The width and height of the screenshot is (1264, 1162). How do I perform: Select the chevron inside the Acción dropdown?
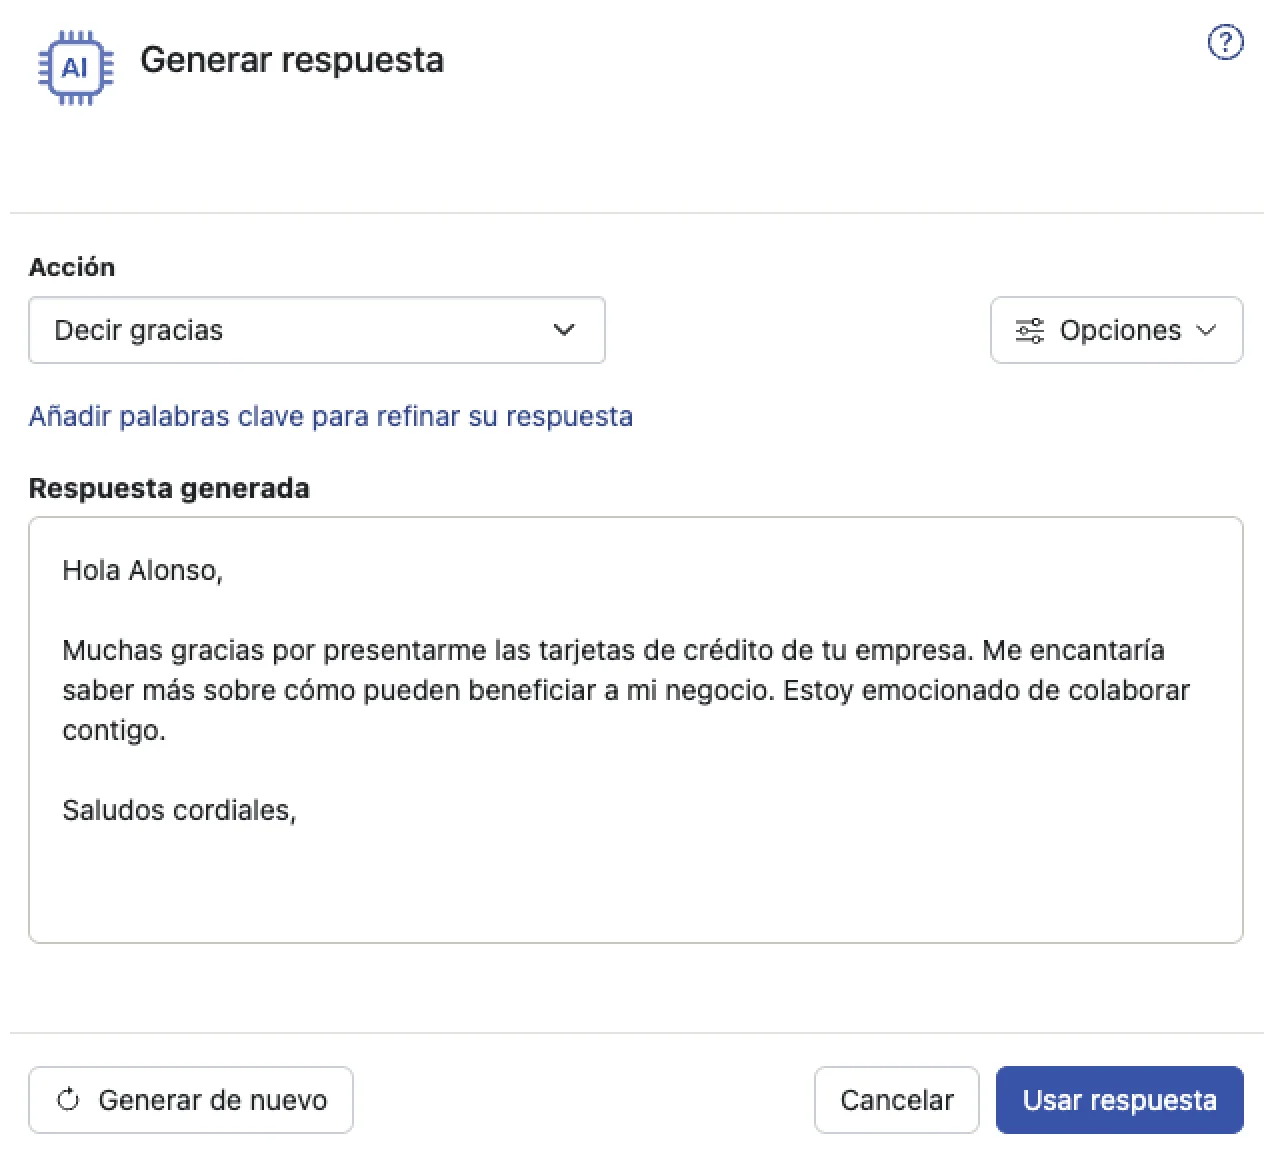point(564,330)
